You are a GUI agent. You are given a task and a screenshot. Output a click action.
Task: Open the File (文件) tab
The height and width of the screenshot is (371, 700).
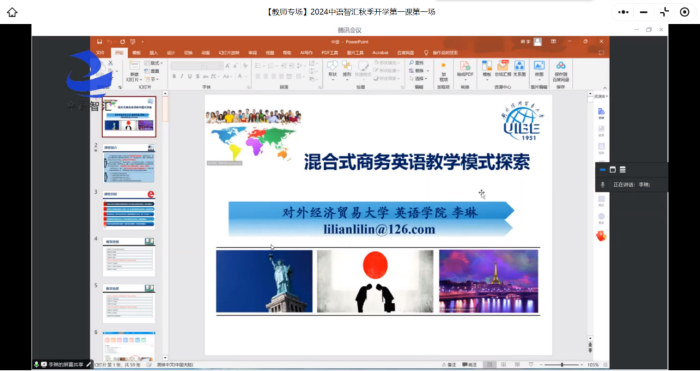[x=100, y=53]
